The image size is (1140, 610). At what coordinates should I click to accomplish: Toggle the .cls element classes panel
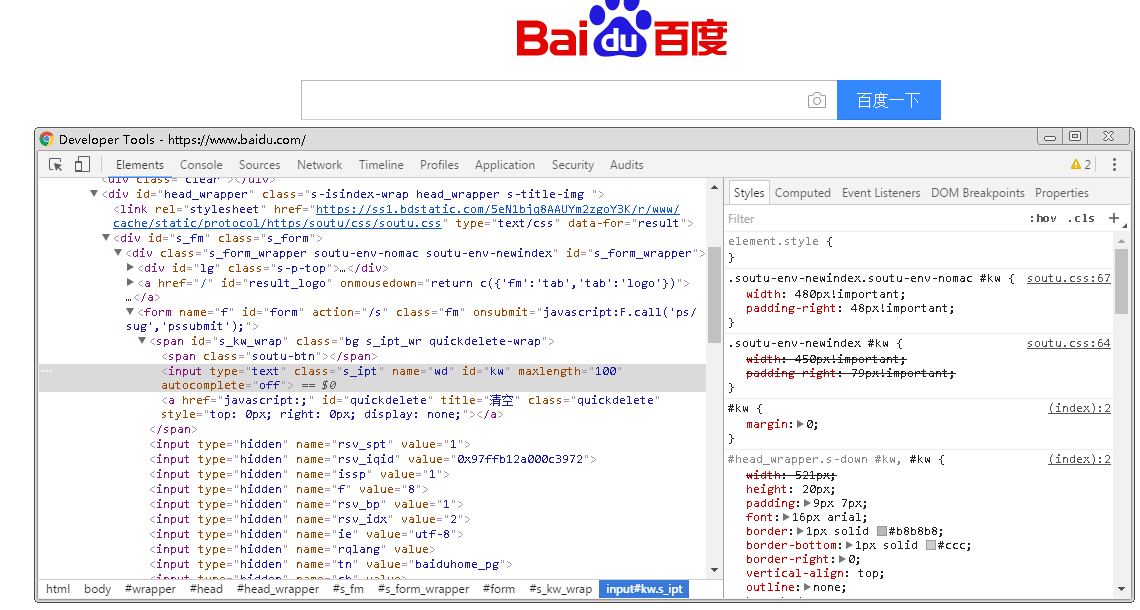(x=1081, y=218)
